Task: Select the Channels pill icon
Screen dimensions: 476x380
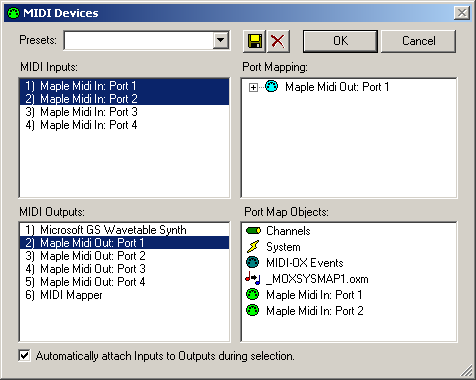Action: tap(253, 231)
